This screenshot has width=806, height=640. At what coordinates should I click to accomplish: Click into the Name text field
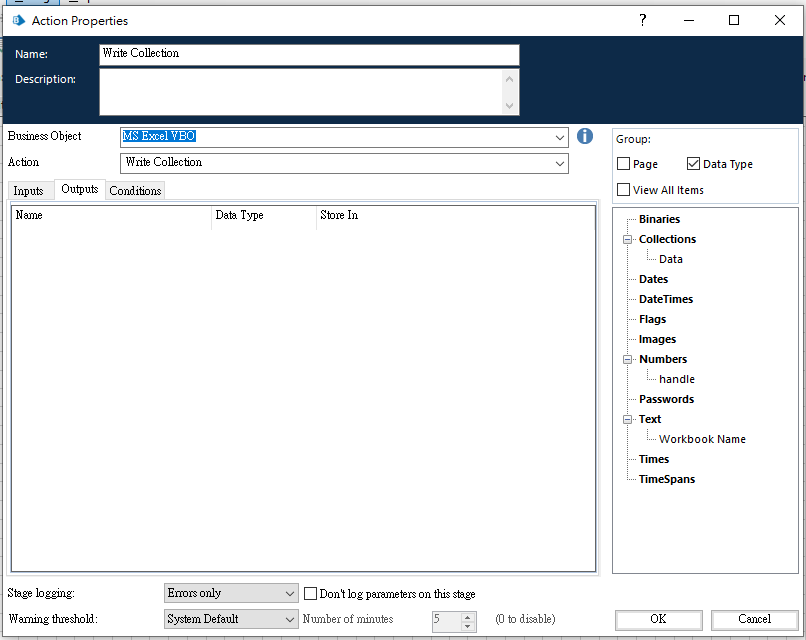[x=309, y=55]
